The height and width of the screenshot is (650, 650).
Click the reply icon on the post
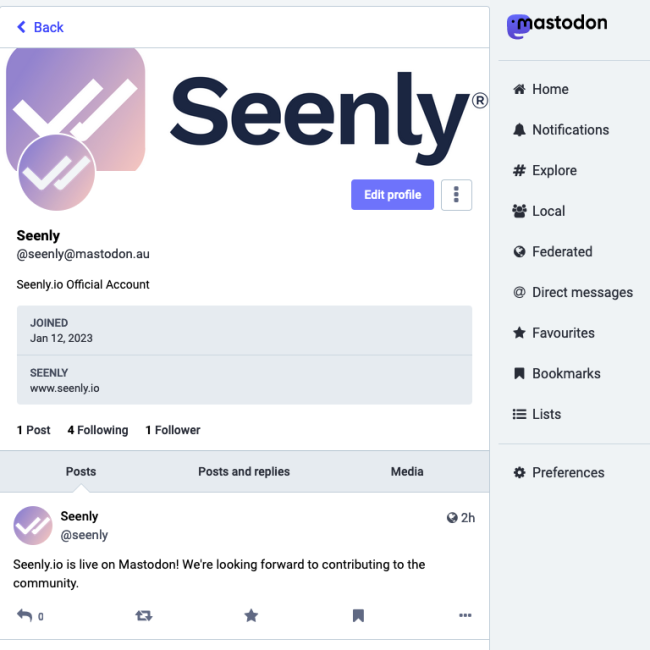(25, 616)
